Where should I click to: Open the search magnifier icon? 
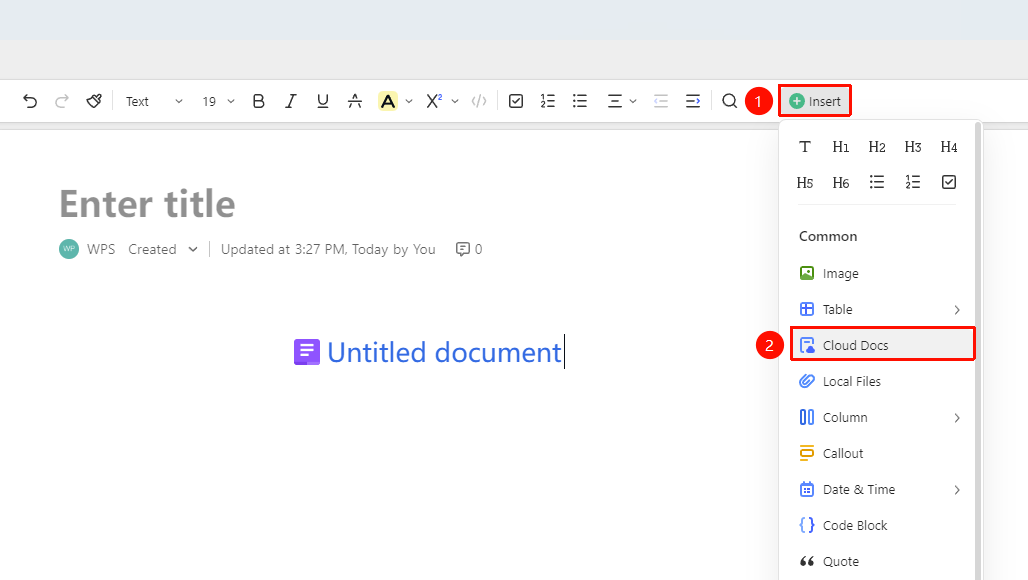(x=730, y=101)
